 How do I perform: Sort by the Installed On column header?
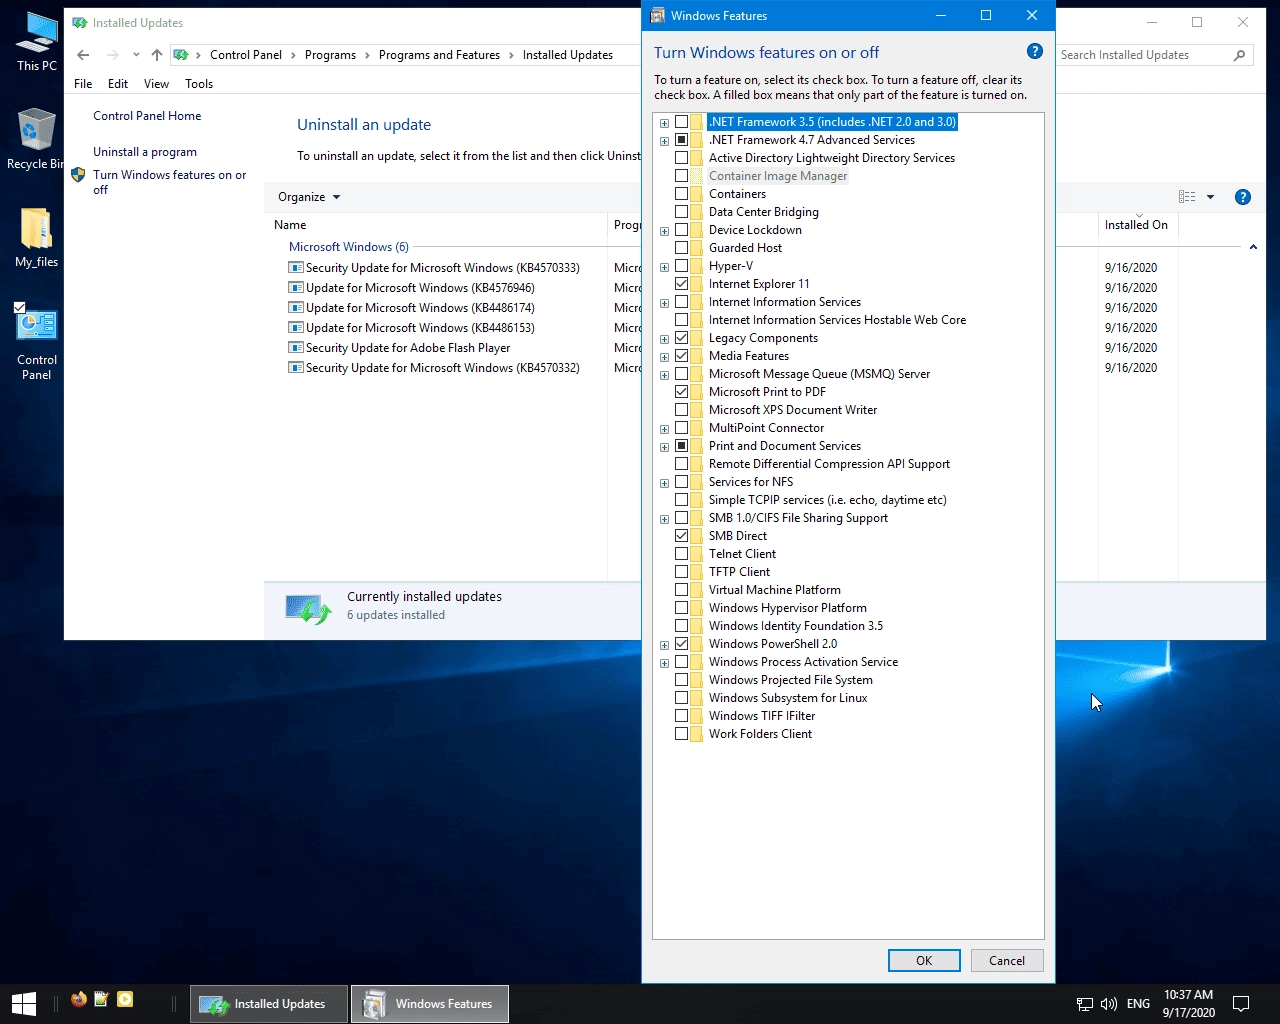point(1137,225)
